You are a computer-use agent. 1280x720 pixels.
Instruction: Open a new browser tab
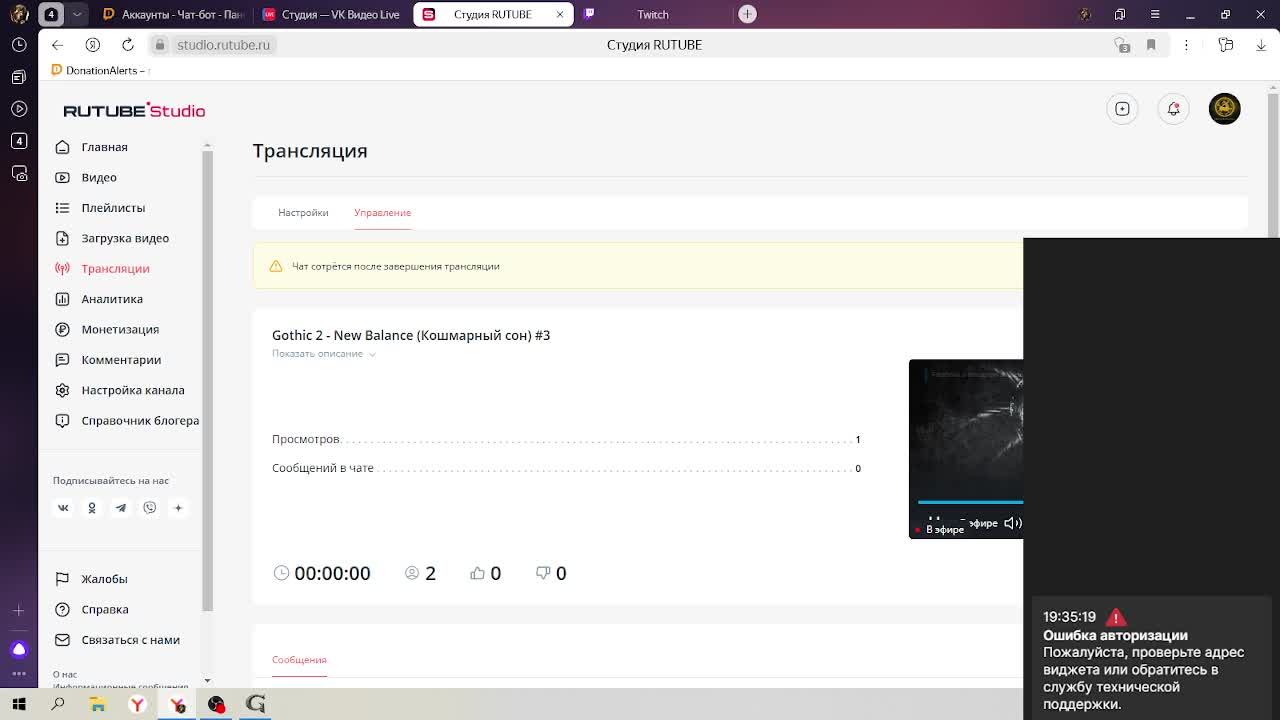pos(747,14)
